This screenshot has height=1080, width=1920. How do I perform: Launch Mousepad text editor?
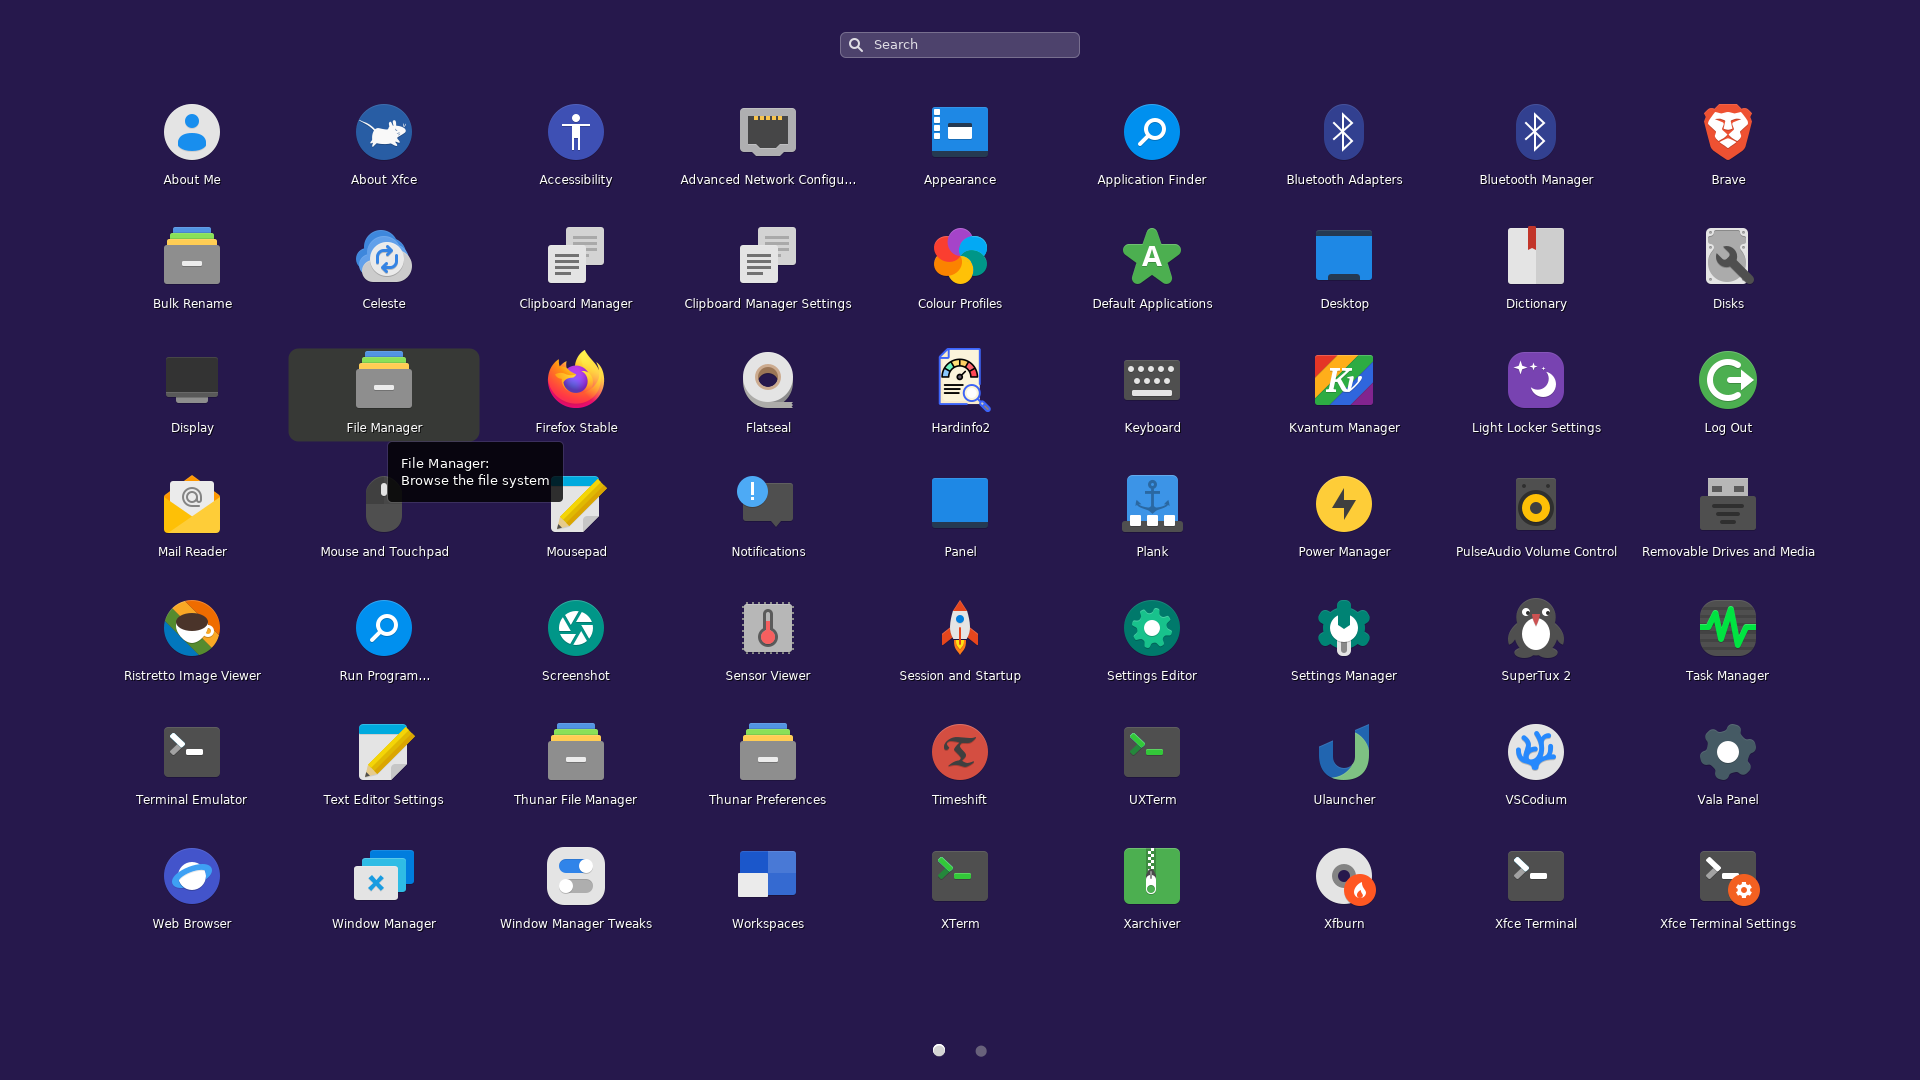576,518
